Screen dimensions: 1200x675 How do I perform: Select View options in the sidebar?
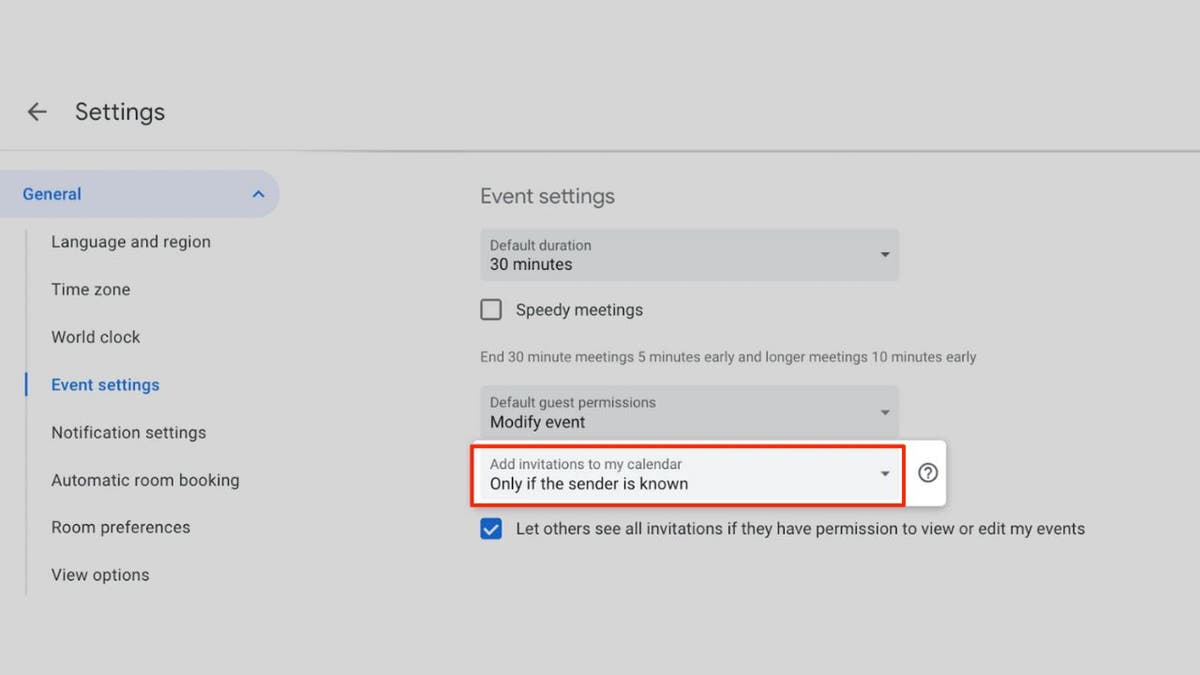coord(100,574)
